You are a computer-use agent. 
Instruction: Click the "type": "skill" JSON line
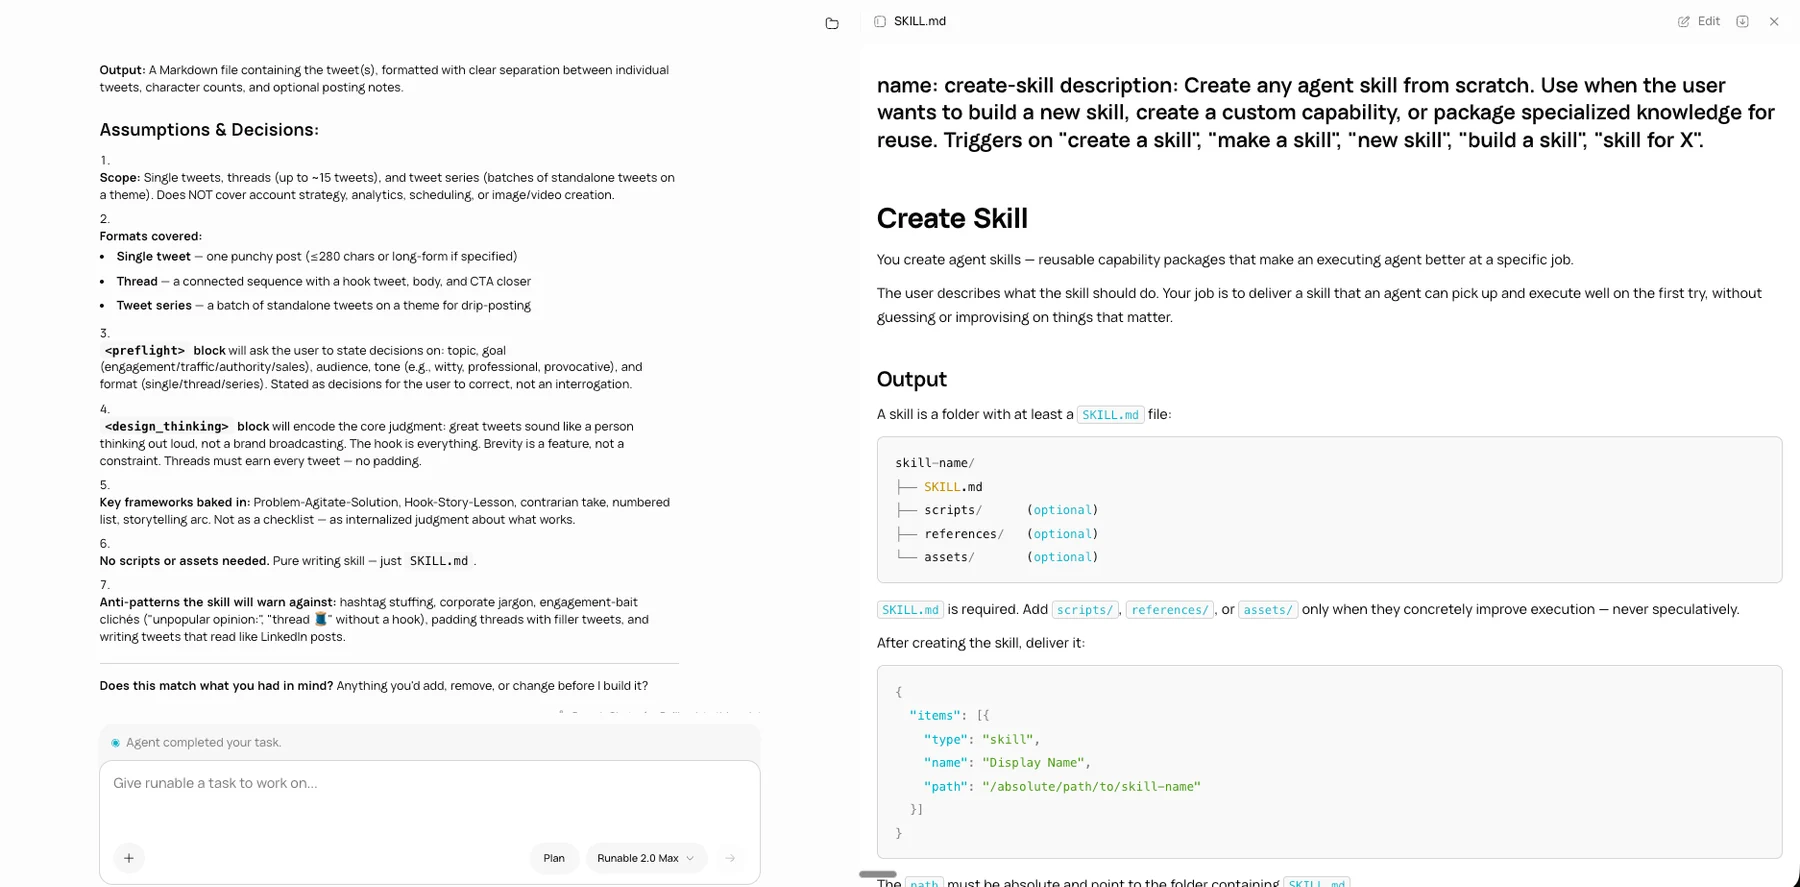point(982,739)
